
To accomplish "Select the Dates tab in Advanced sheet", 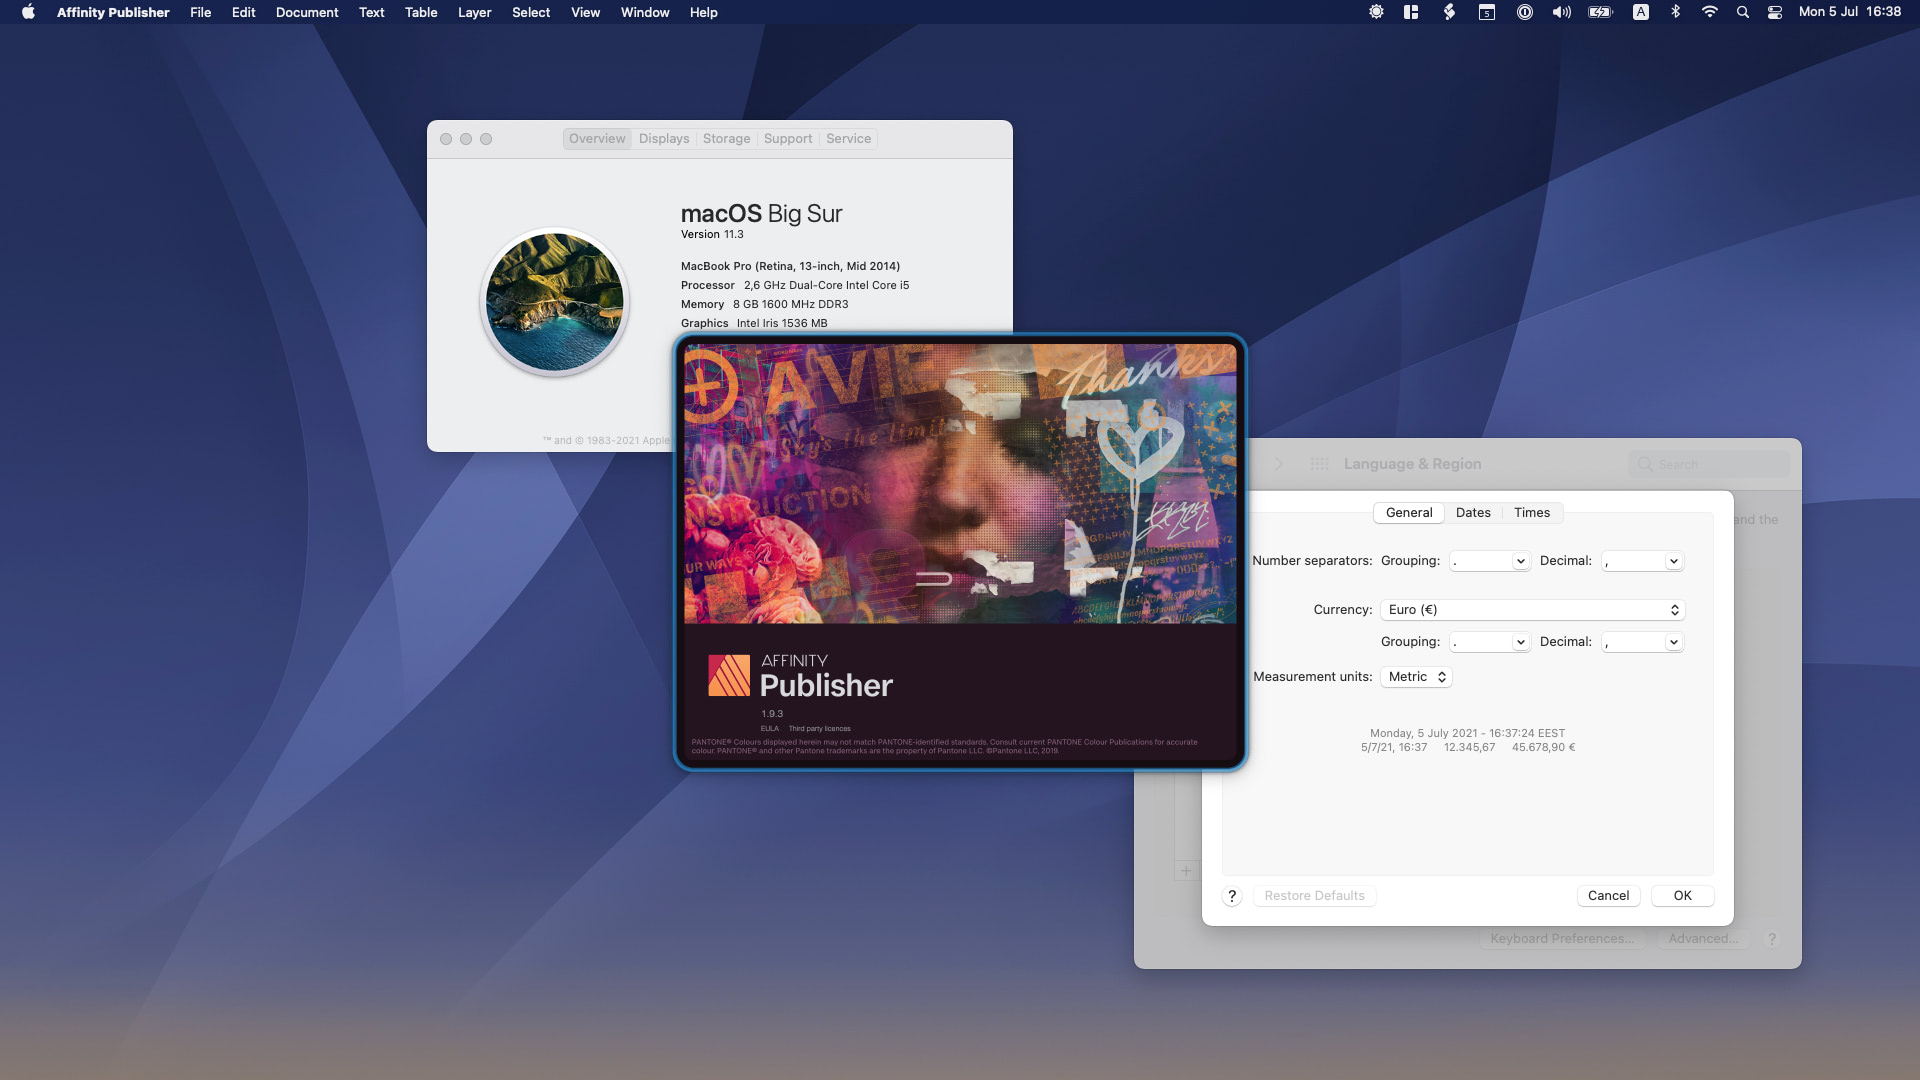I will point(1473,513).
